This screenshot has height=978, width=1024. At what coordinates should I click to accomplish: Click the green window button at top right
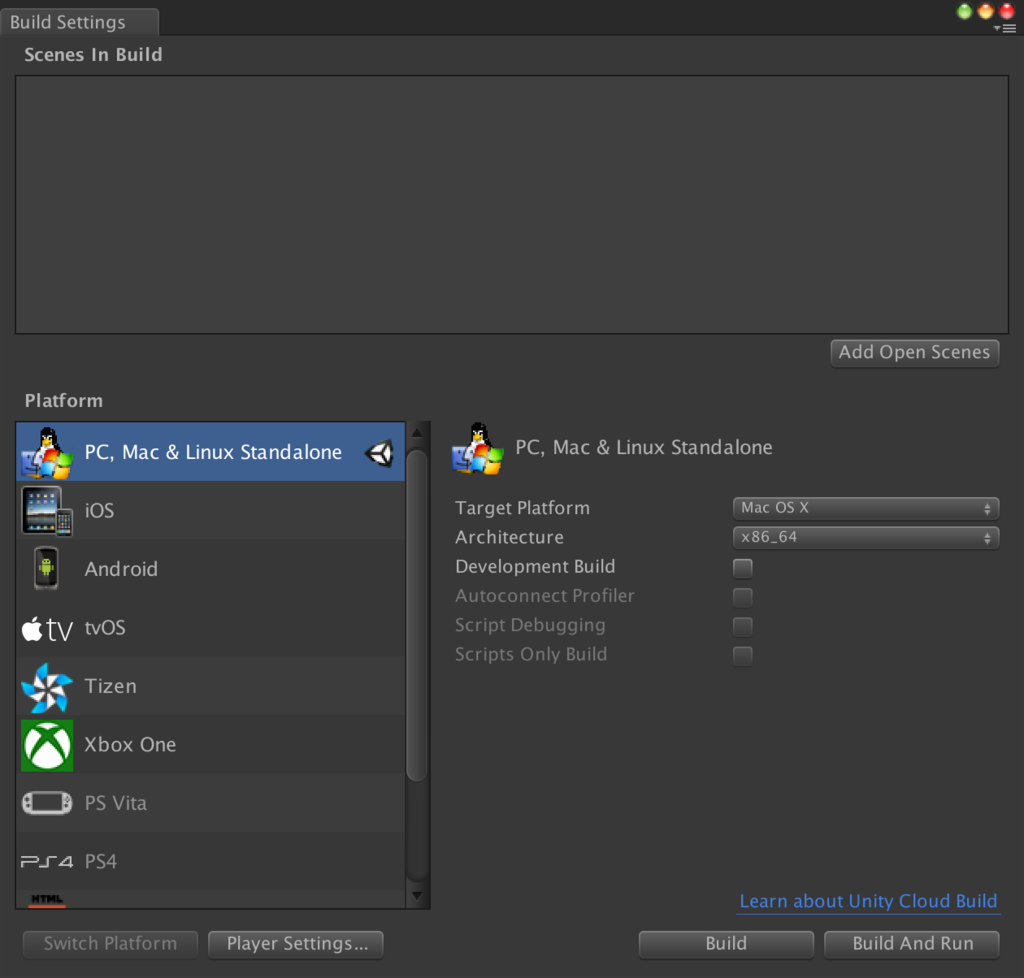coord(965,11)
